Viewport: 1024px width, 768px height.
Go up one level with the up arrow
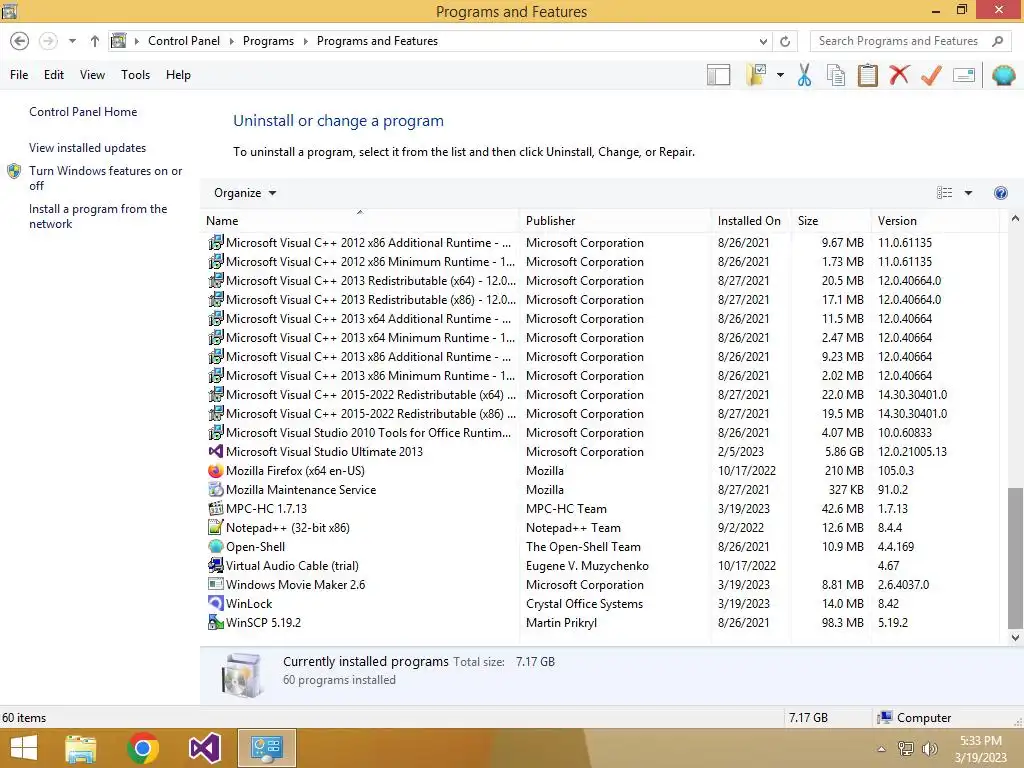pyautogui.click(x=95, y=41)
